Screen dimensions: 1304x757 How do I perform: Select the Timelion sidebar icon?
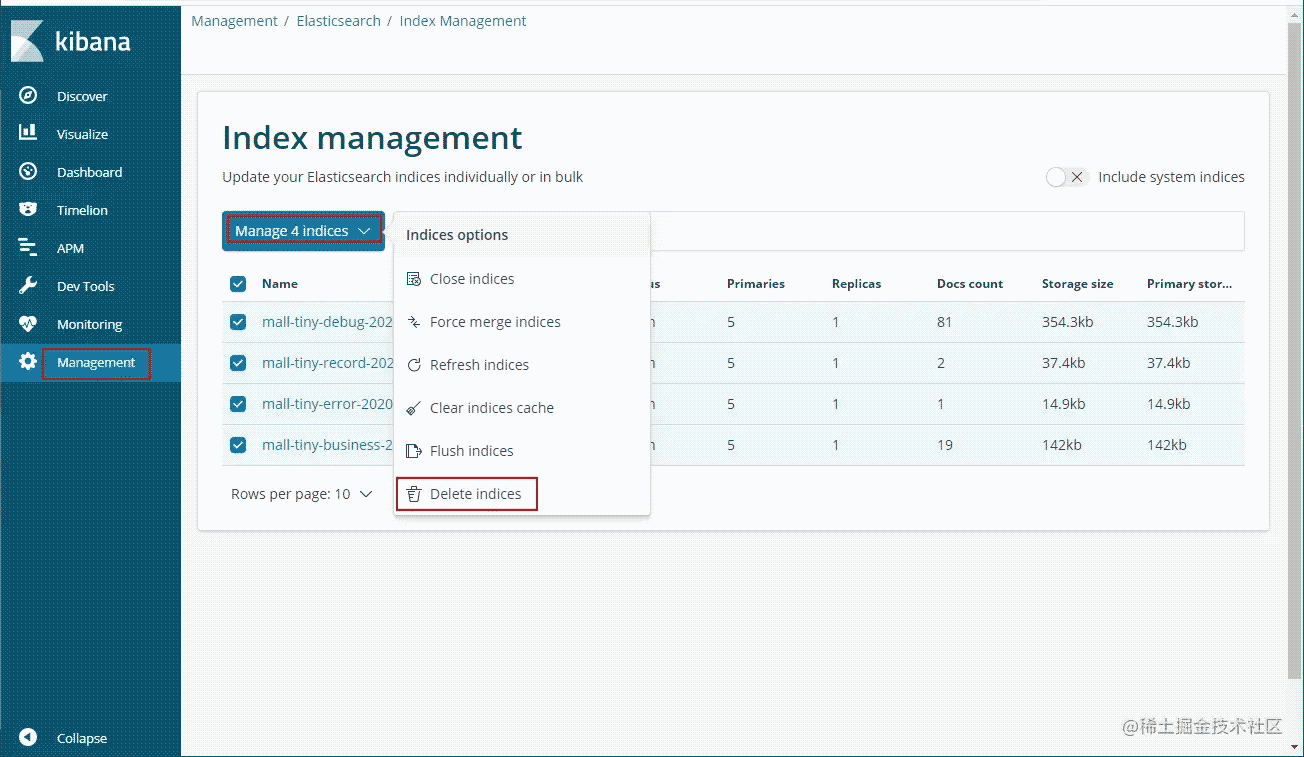(28, 210)
